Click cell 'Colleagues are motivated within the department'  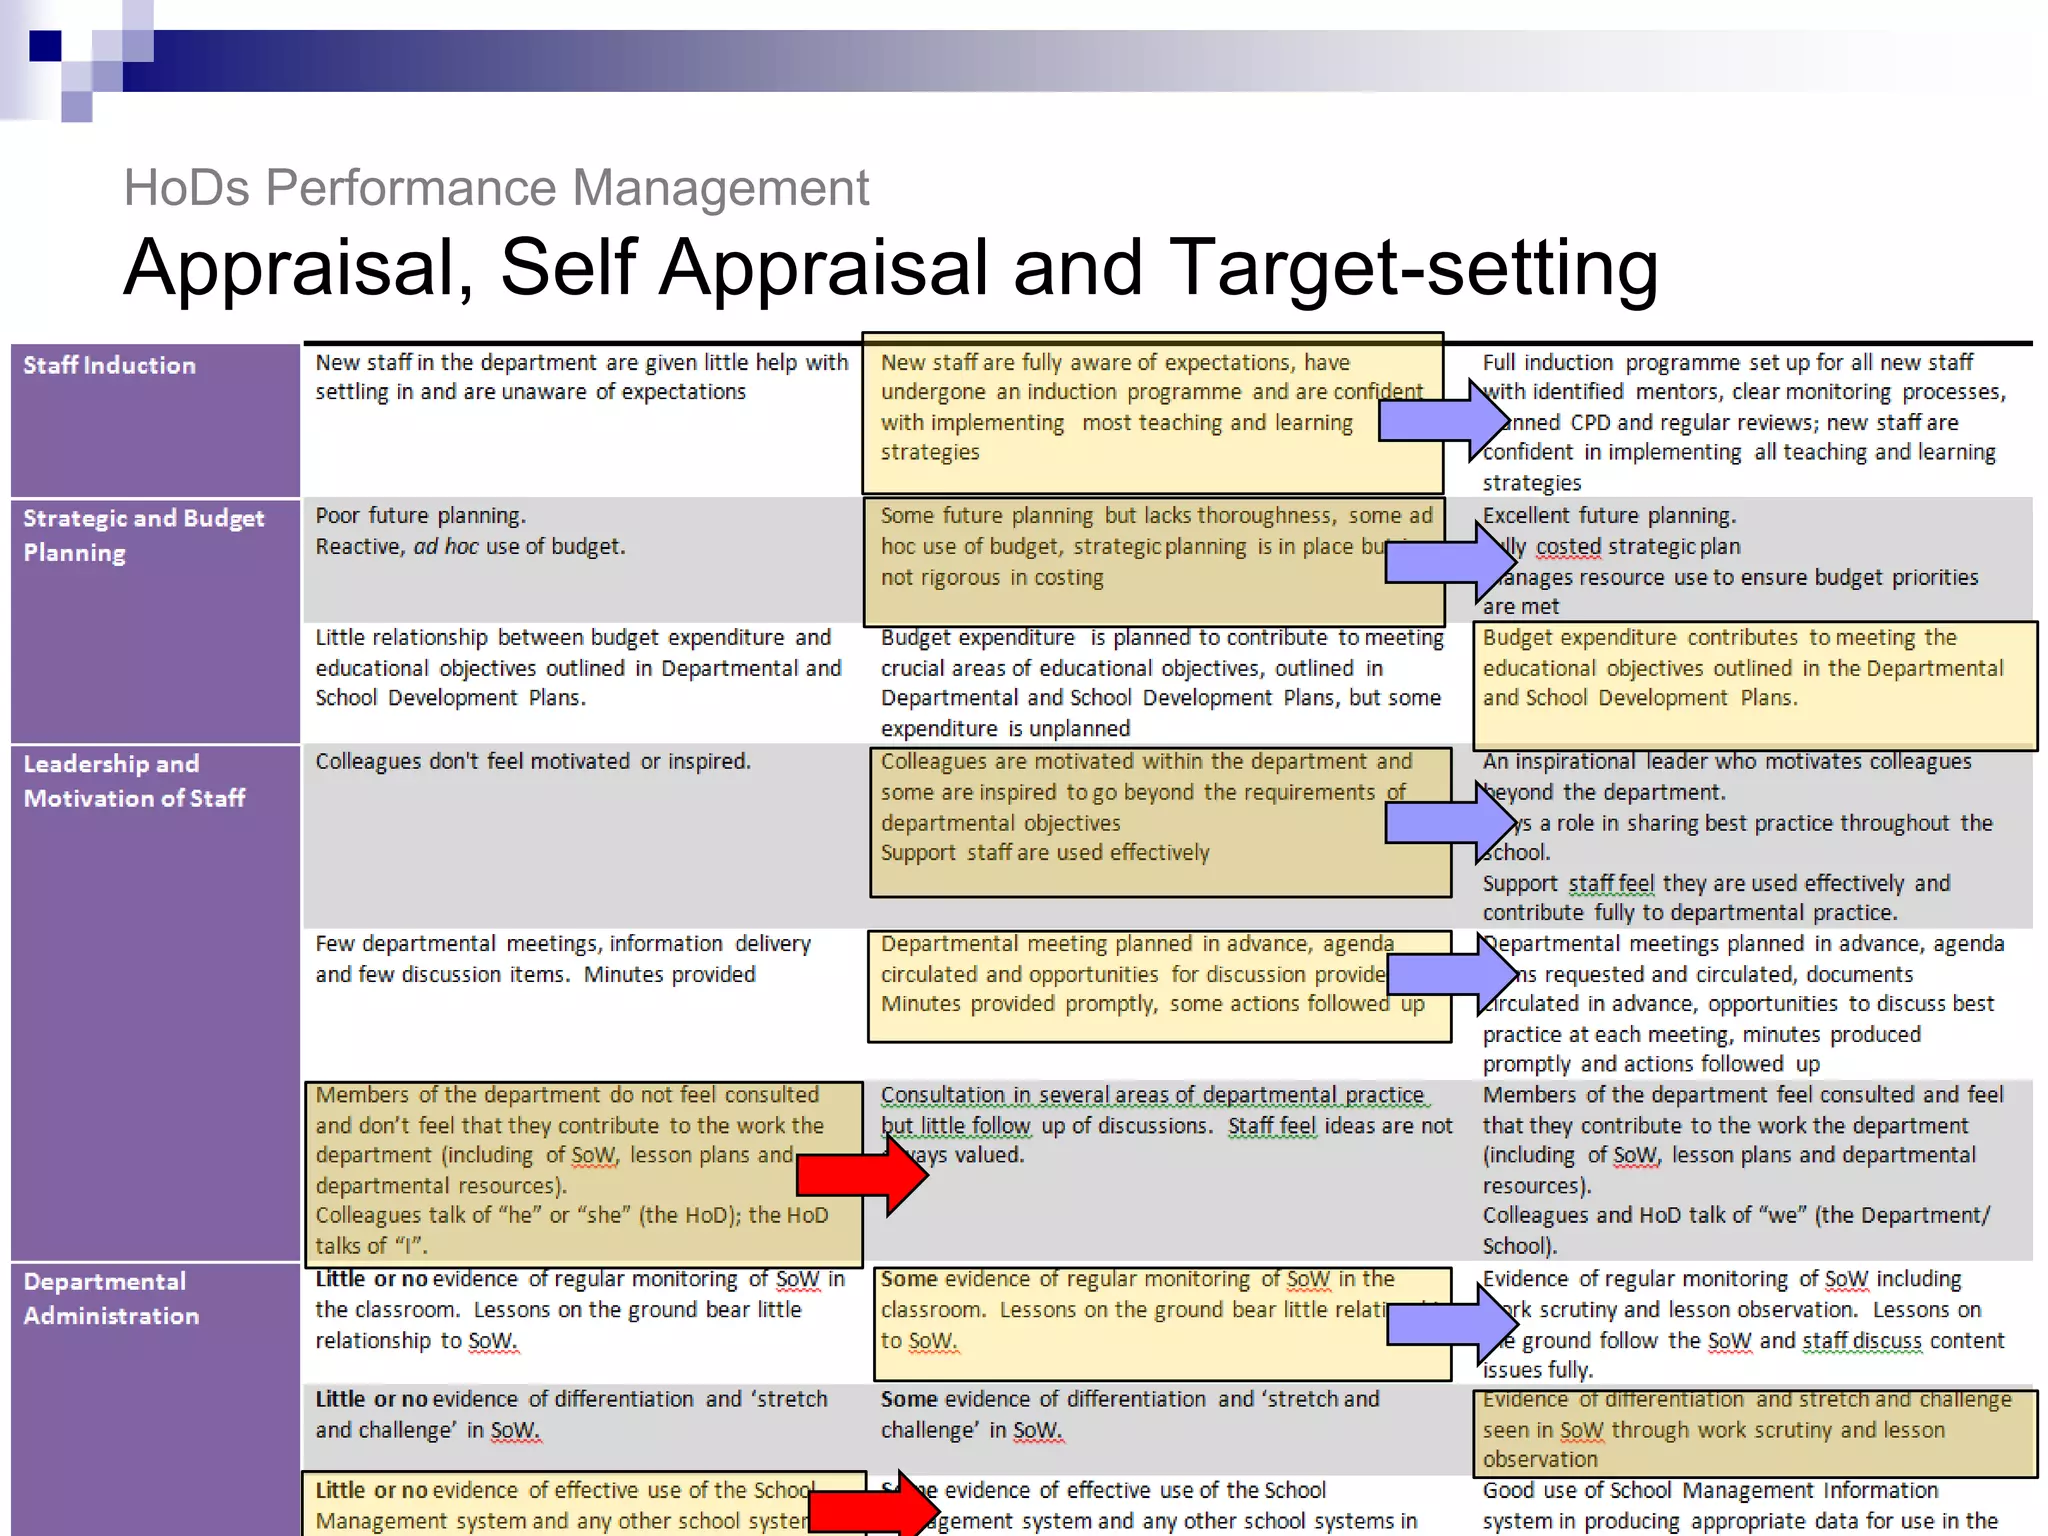(x=1160, y=822)
